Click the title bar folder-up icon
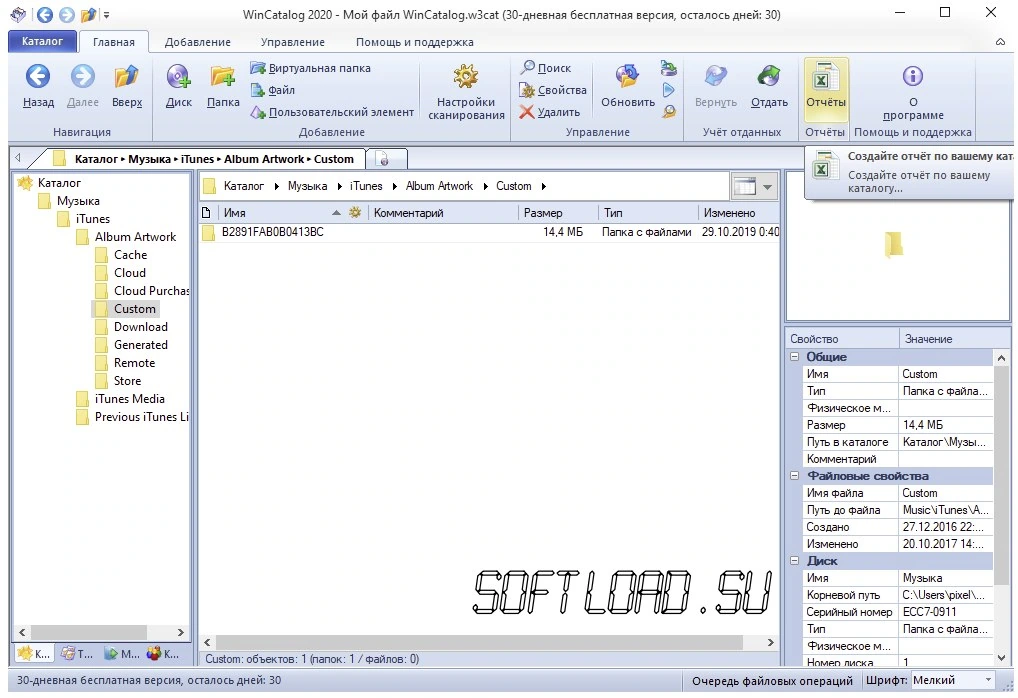Image resolution: width=1018 pixels, height=698 pixels. (88, 14)
